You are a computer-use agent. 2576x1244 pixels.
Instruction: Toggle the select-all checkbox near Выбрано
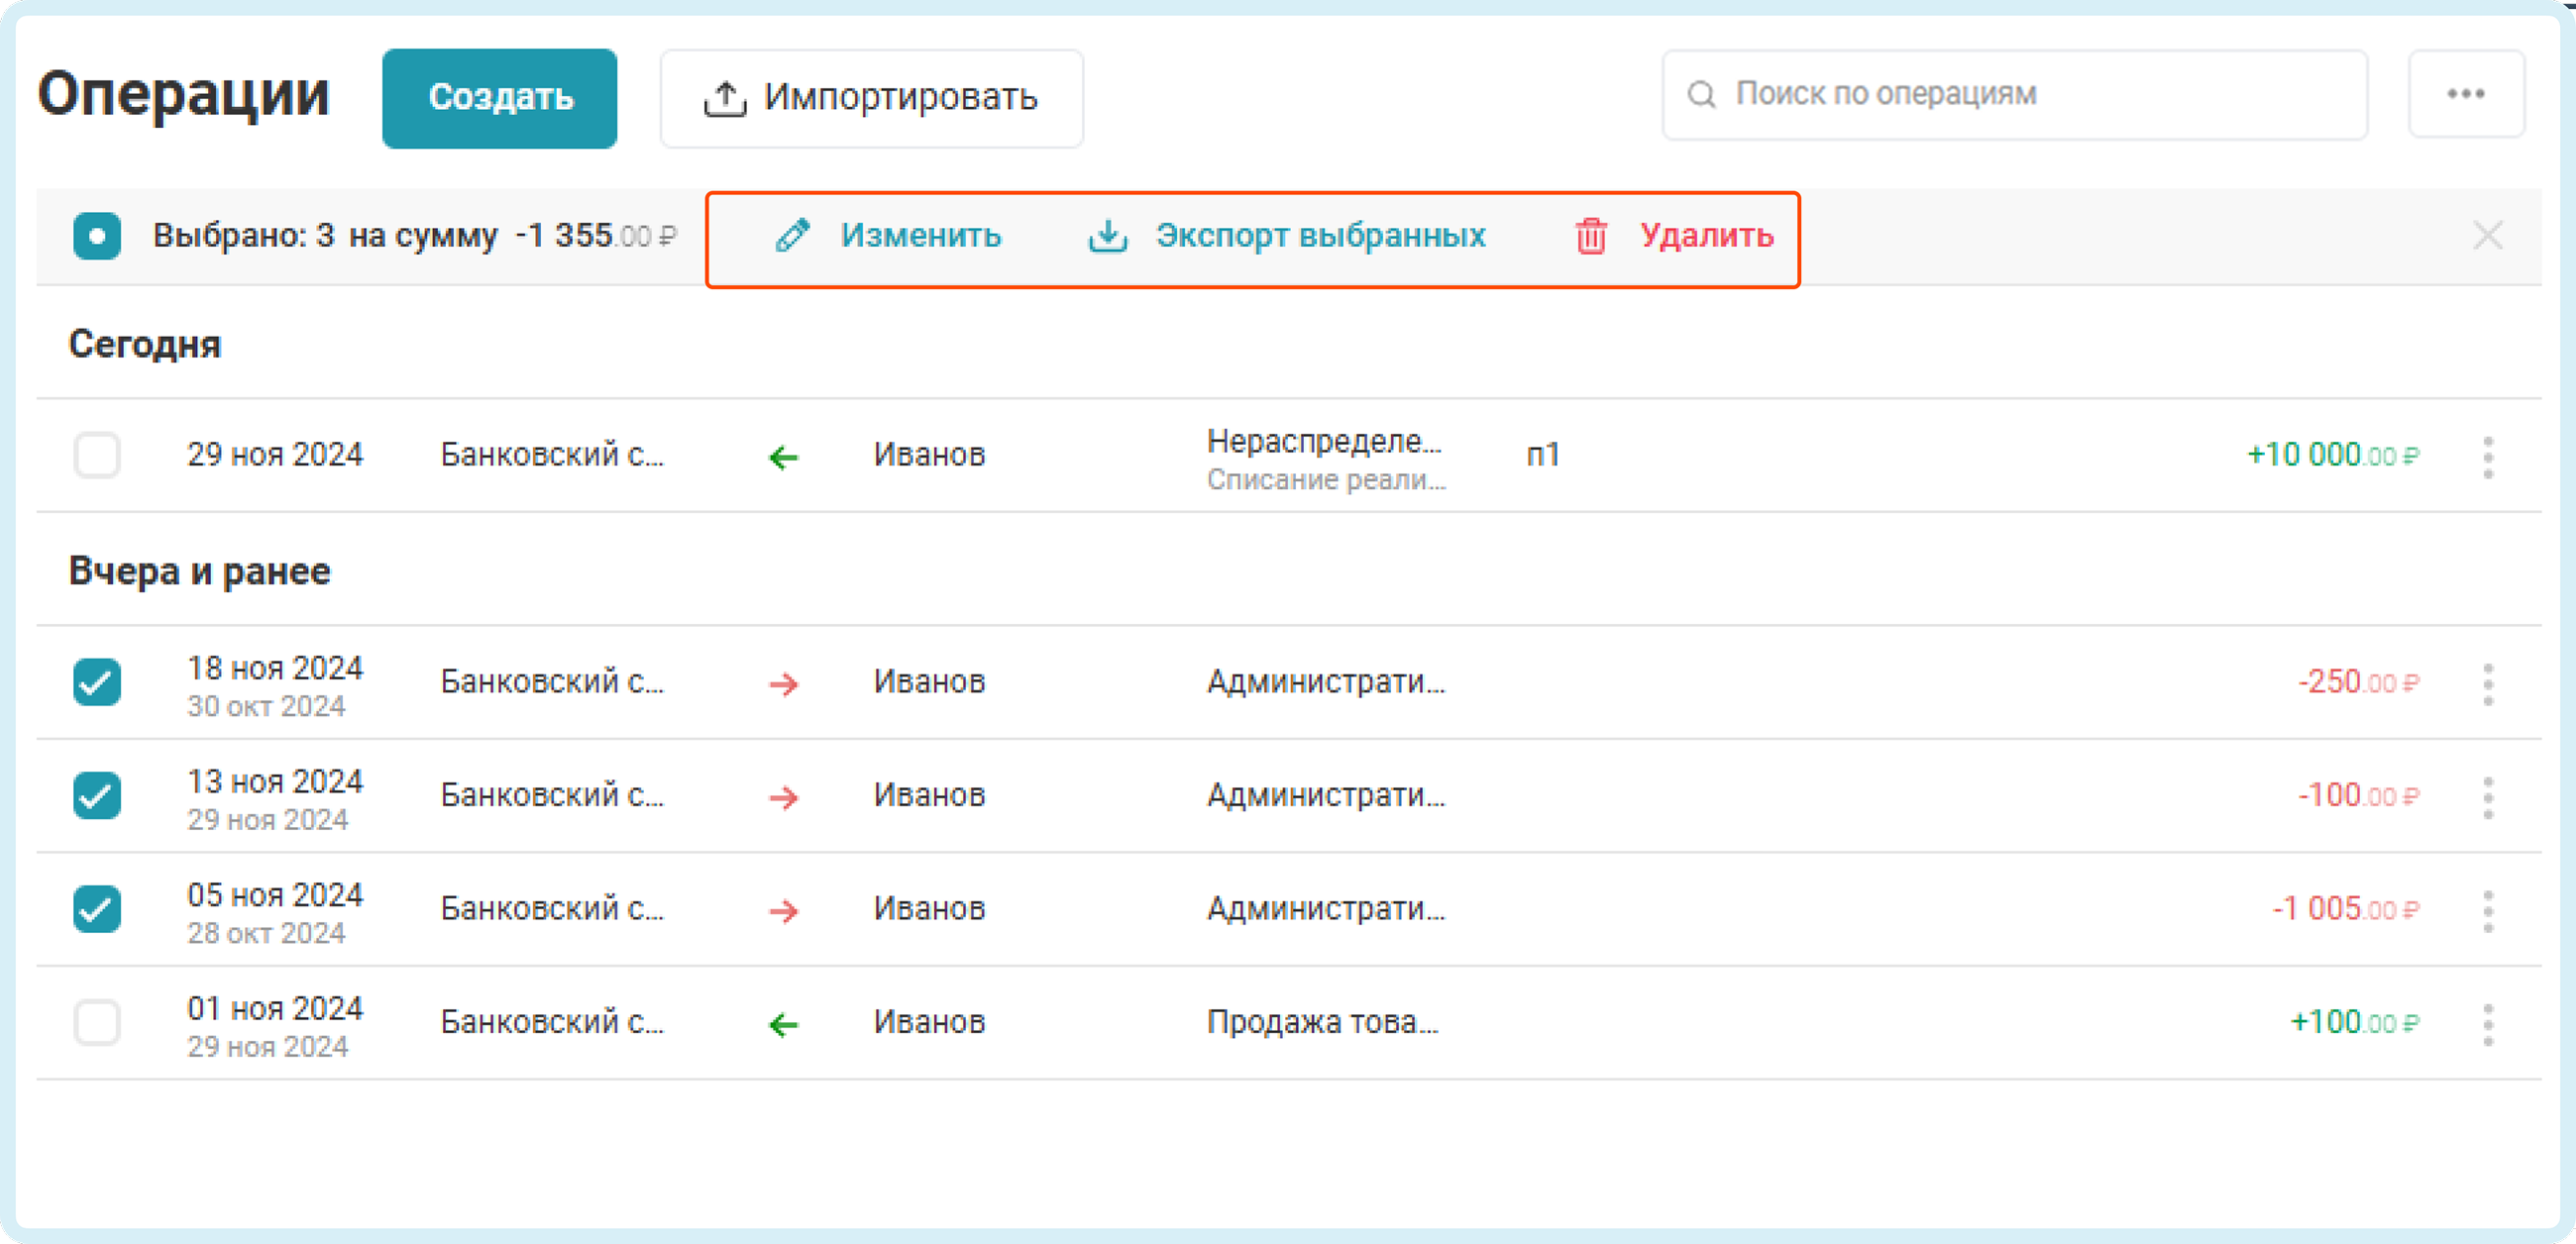[97, 236]
